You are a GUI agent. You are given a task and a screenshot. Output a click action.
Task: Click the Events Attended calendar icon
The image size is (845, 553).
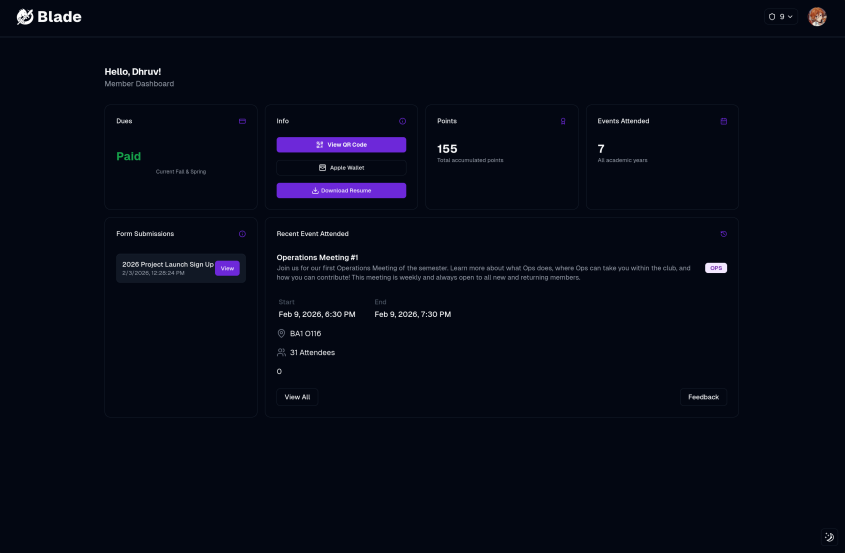pyautogui.click(x=724, y=121)
